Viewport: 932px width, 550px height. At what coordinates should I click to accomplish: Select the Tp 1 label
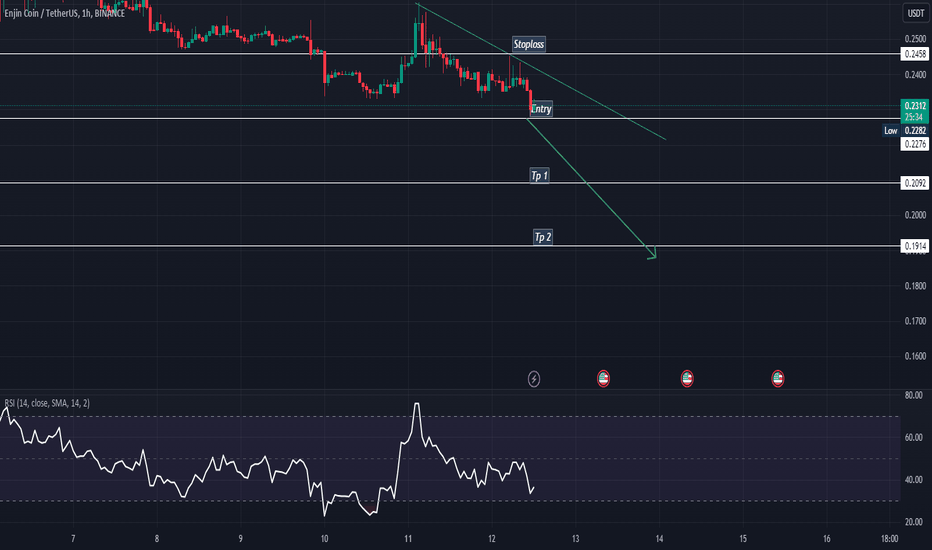[x=539, y=175]
